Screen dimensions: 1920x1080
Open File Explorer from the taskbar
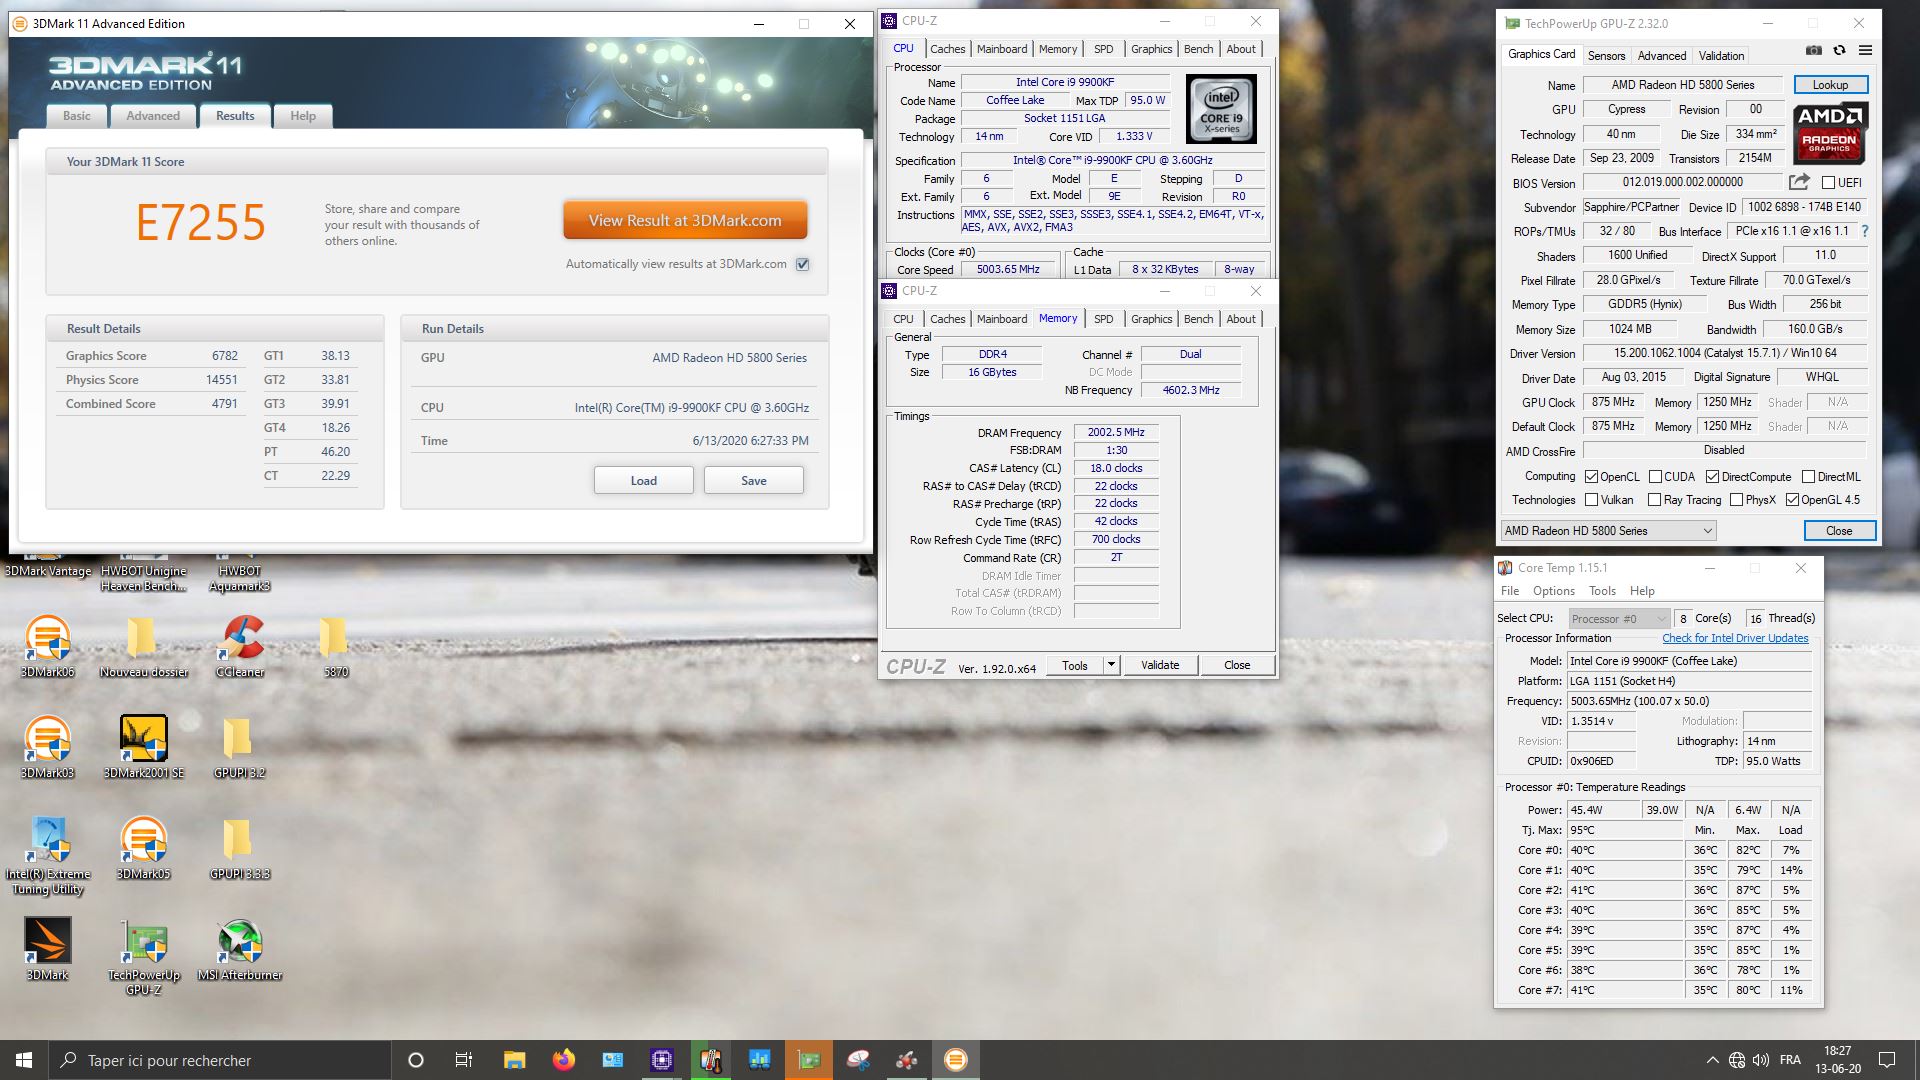pos(515,1060)
